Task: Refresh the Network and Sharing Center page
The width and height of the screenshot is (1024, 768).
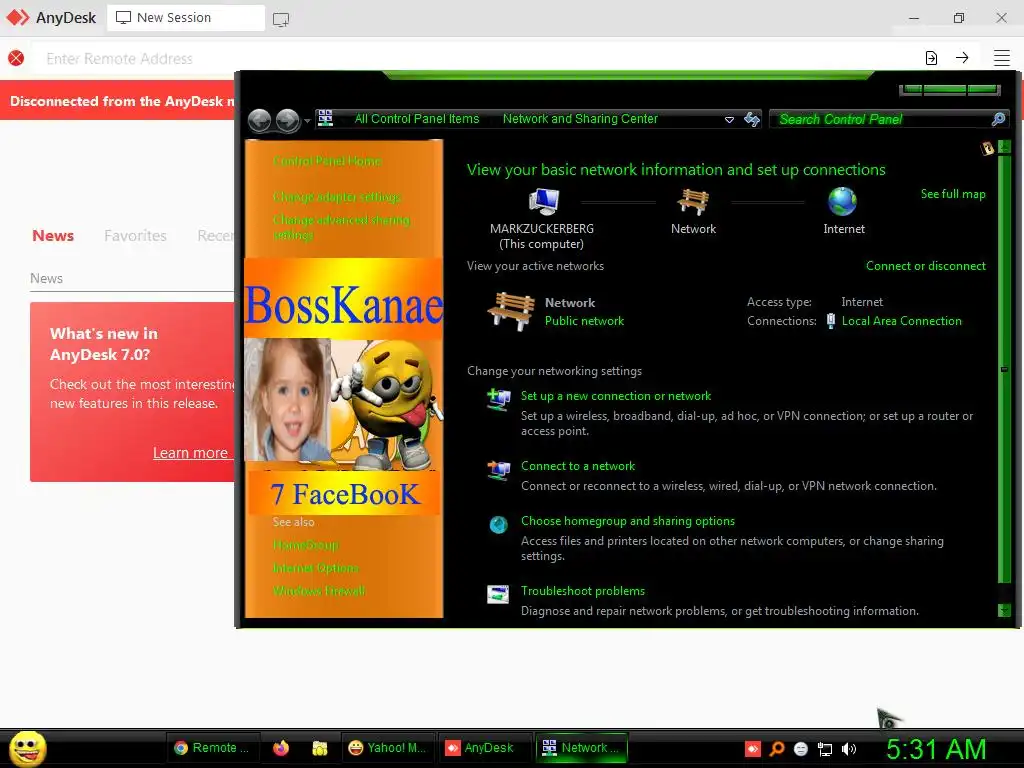Action: [x=752, y=119]
